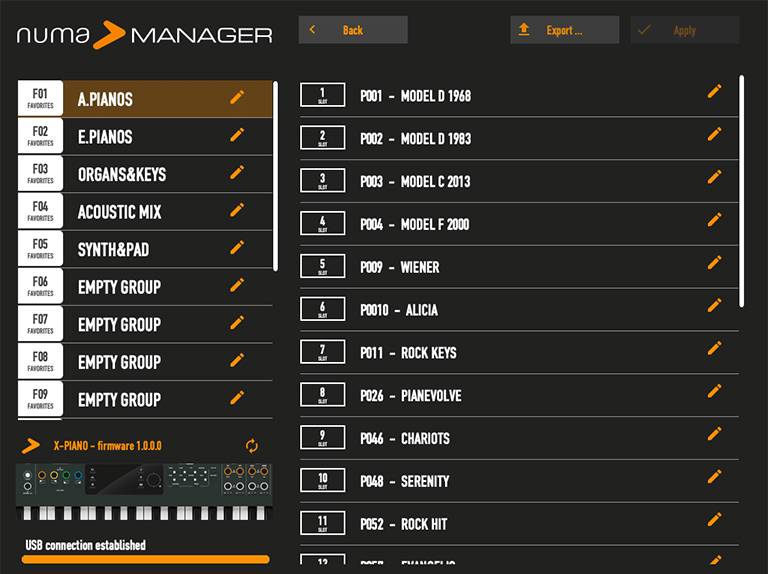The image size is (768, 574).
Task: Click the ORGANS&KEYS edit pencil
Action: coord(237,172)
